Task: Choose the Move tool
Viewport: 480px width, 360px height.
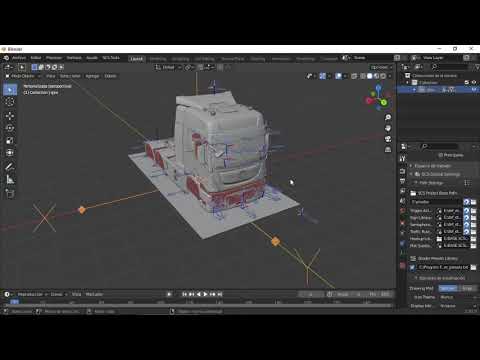Action: [10, 116]
